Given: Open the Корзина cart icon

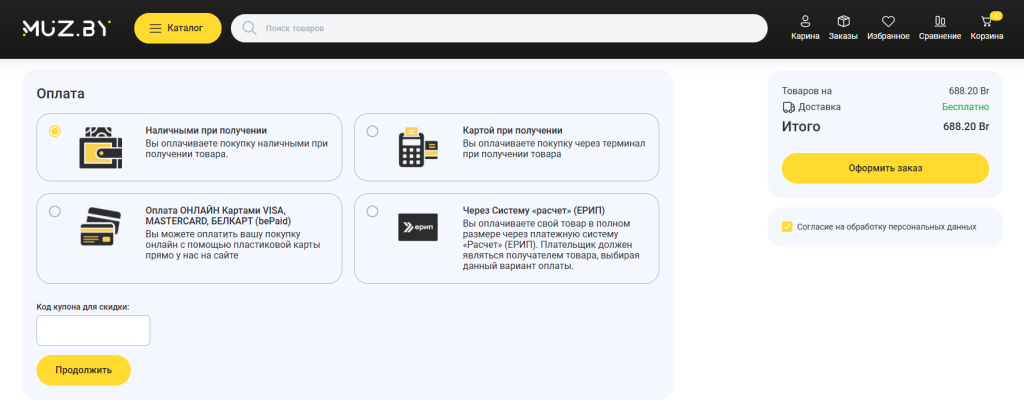Looking at the screenshot, I should pyautogui.click(x=986, y=21).
